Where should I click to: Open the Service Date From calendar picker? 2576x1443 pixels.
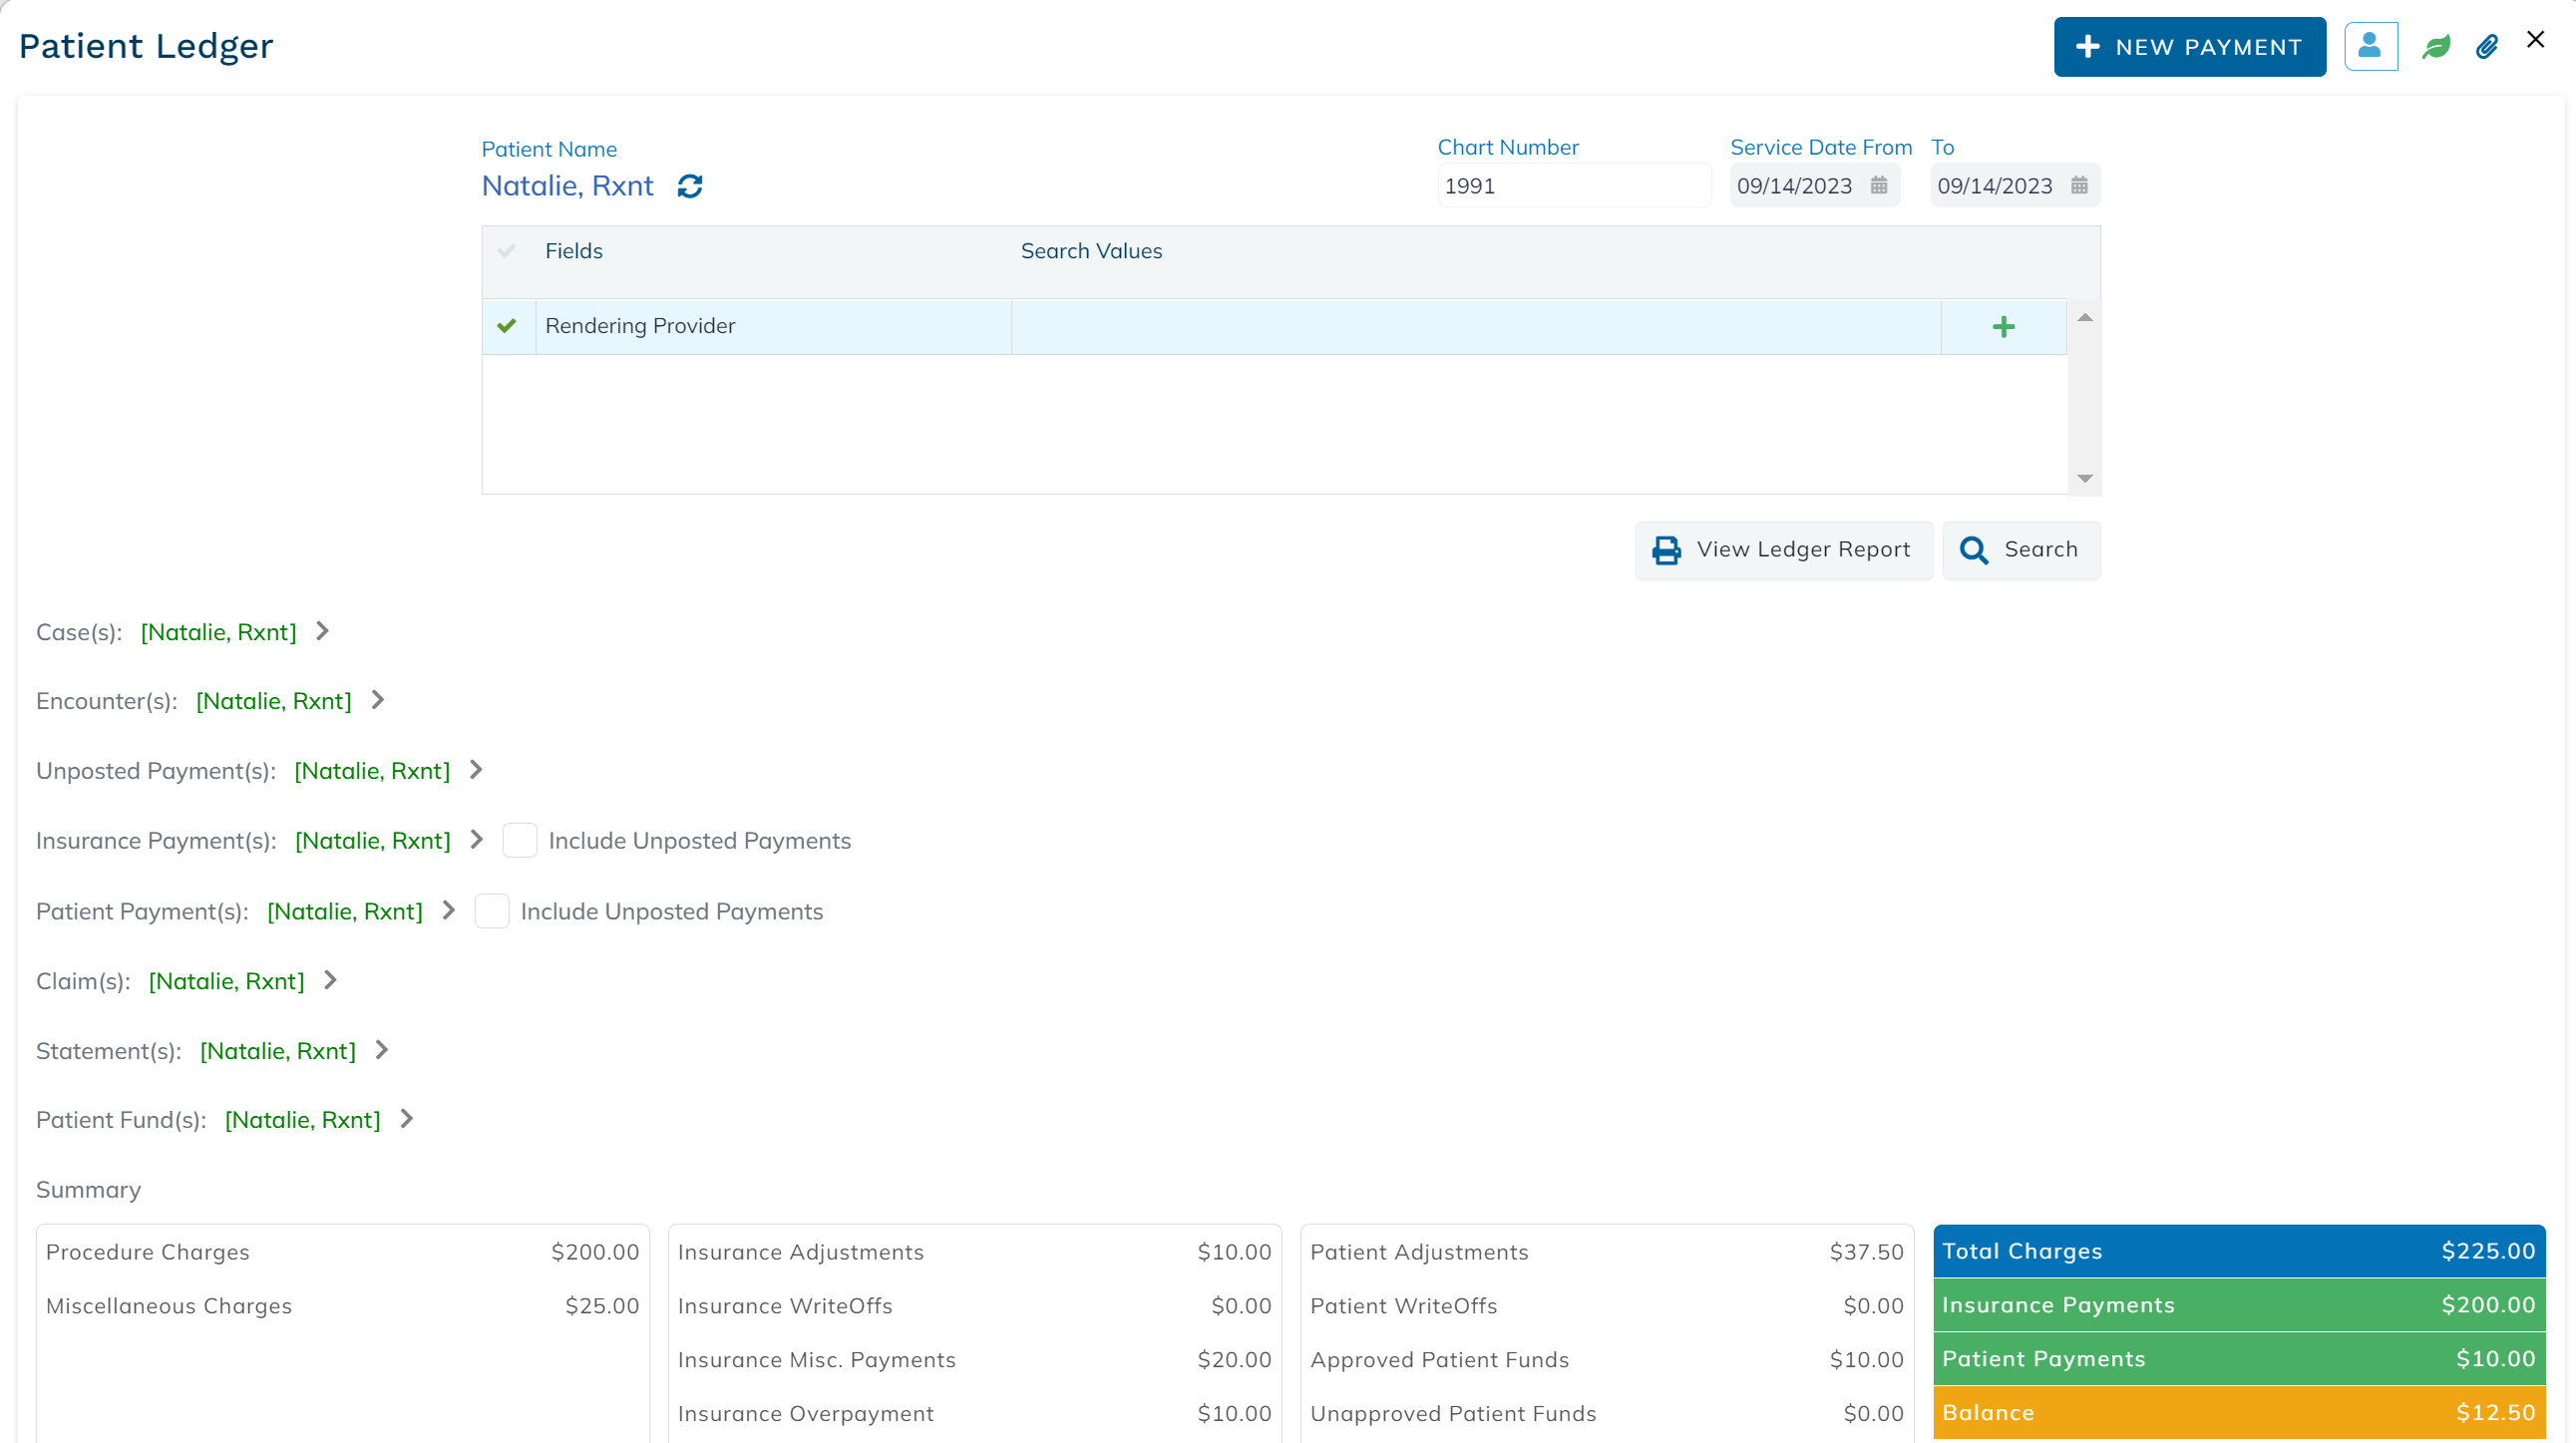tap(1879, 184)
